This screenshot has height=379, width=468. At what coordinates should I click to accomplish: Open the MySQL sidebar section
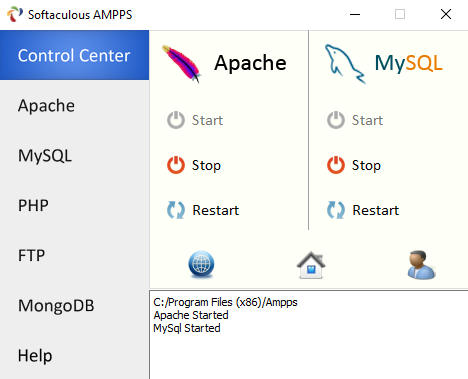coord(74,155)
